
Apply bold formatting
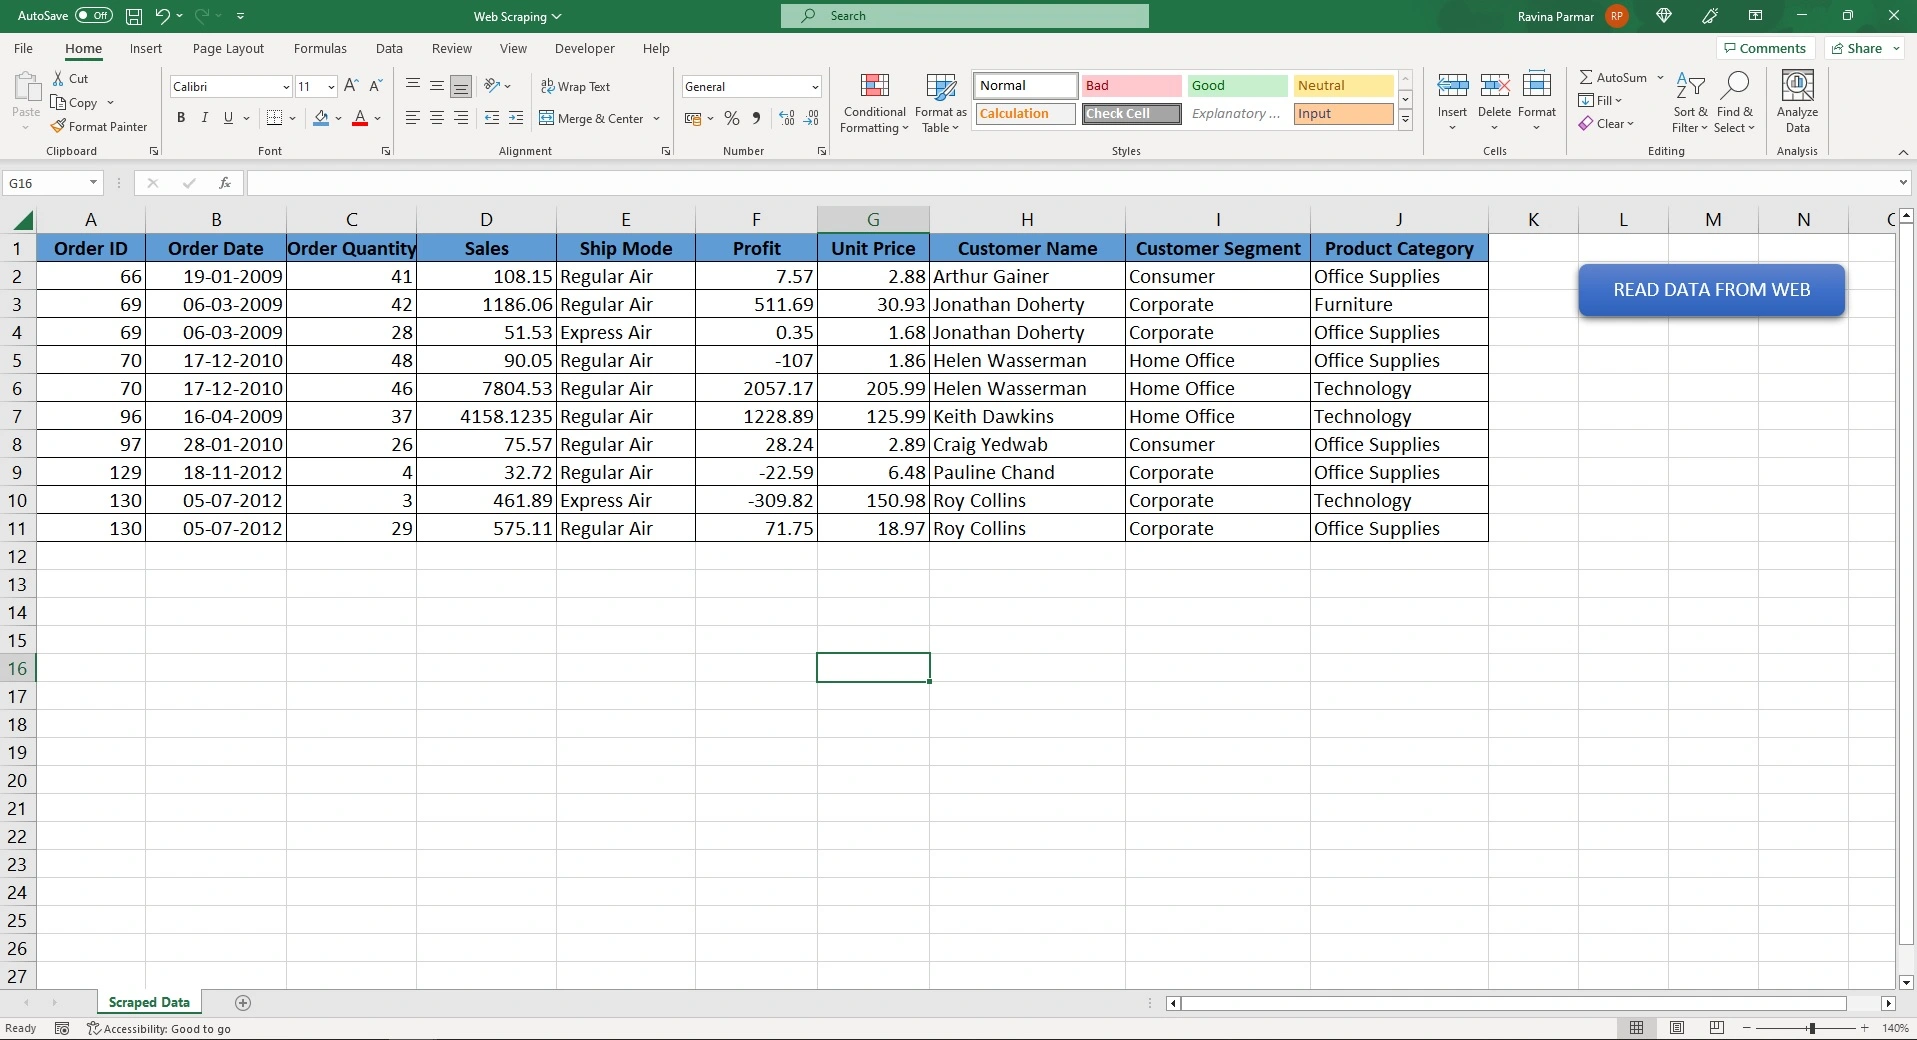180,118
